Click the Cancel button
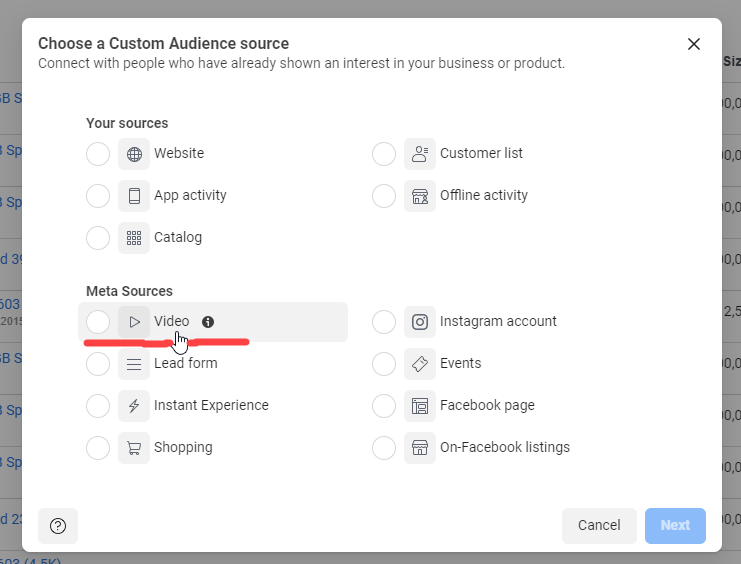 pyautogui.click(x=599, y=526)
